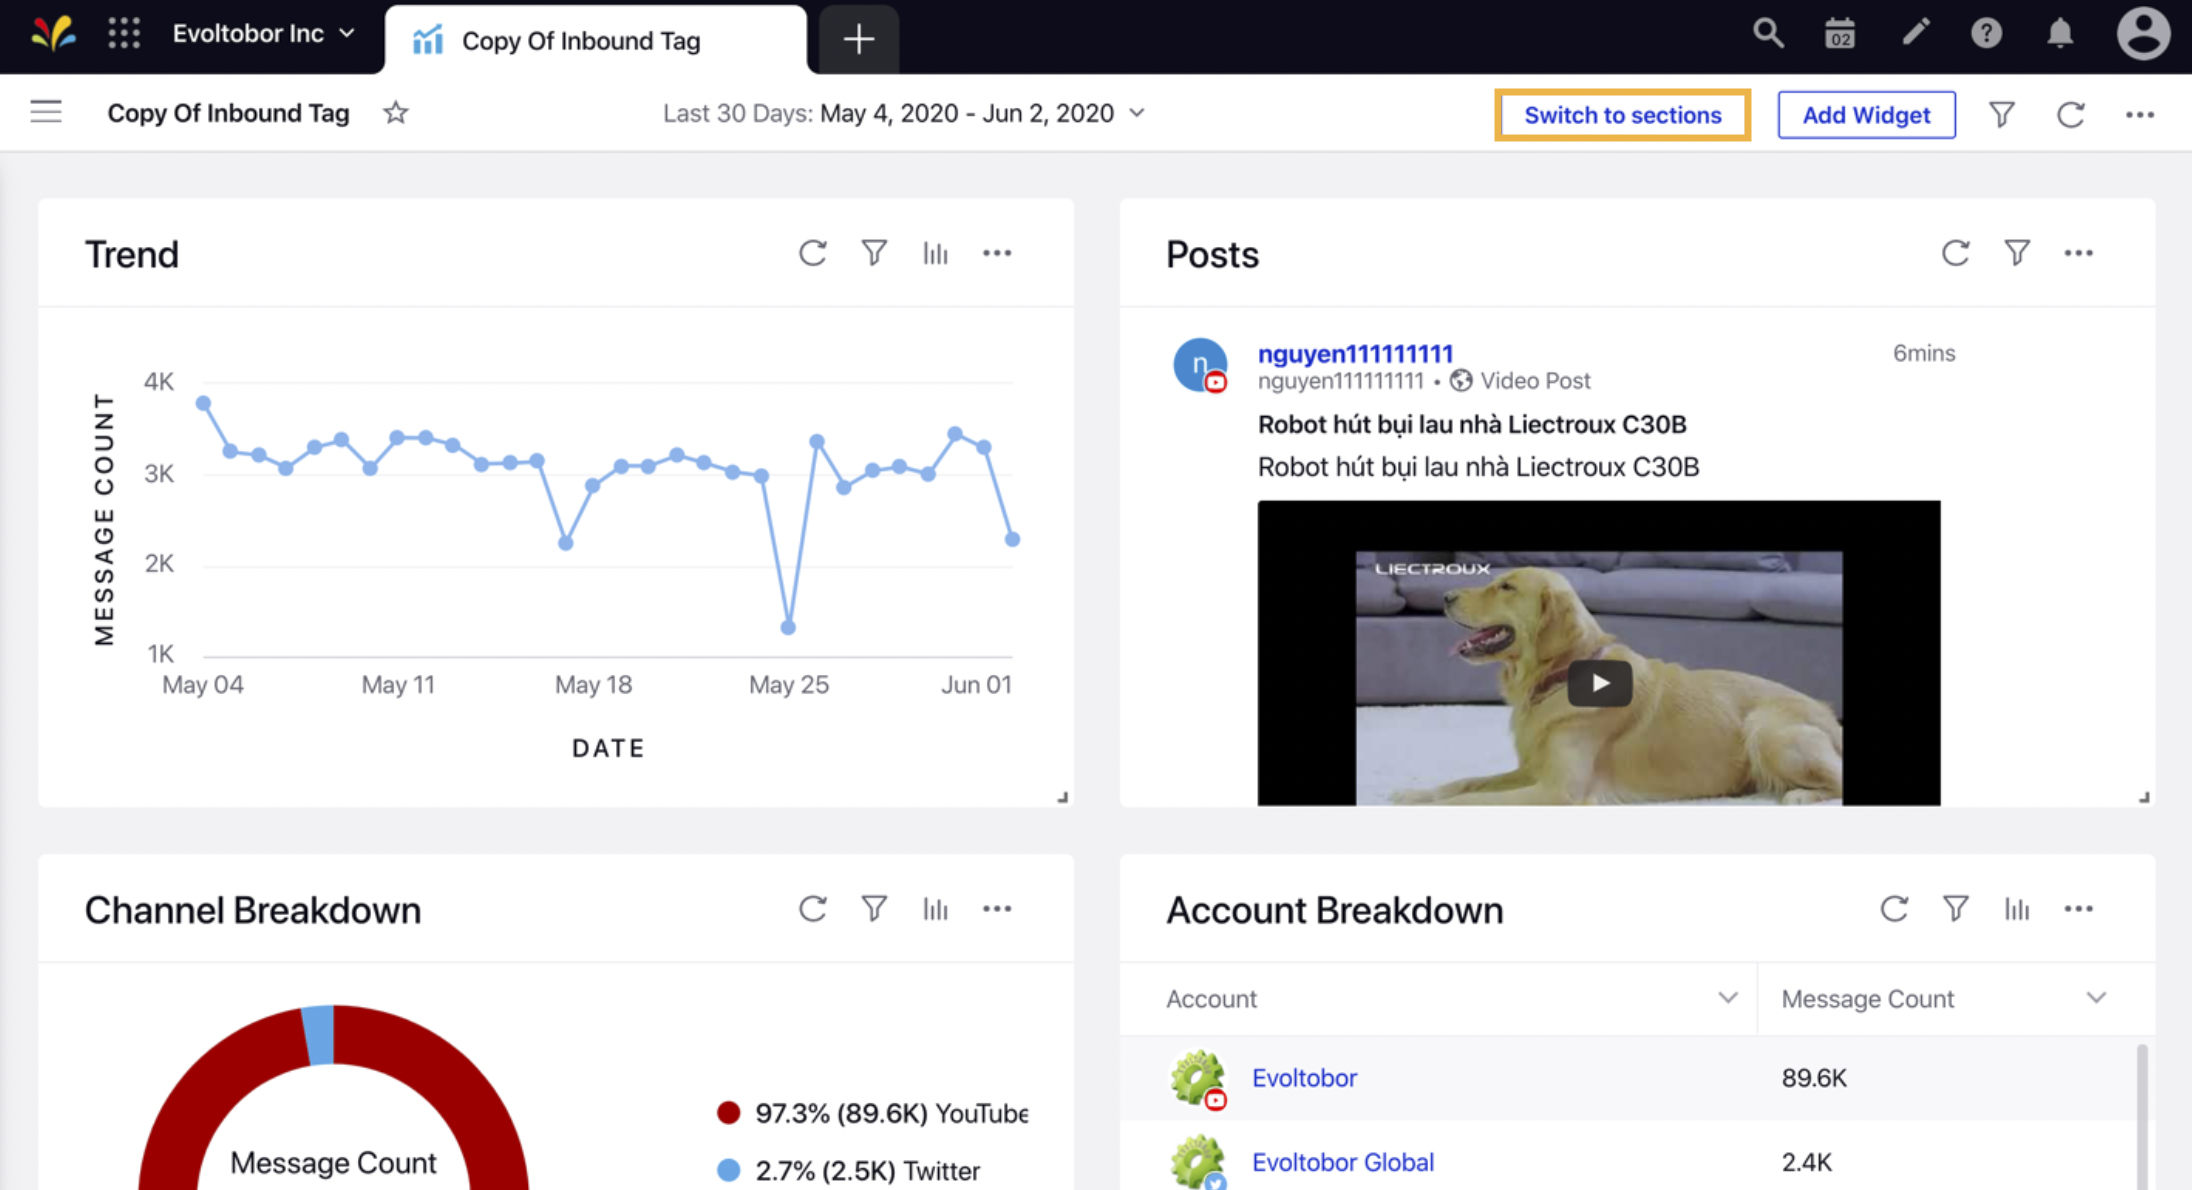Open the nguyen111111111 profile link

(x=1355, y=353)
